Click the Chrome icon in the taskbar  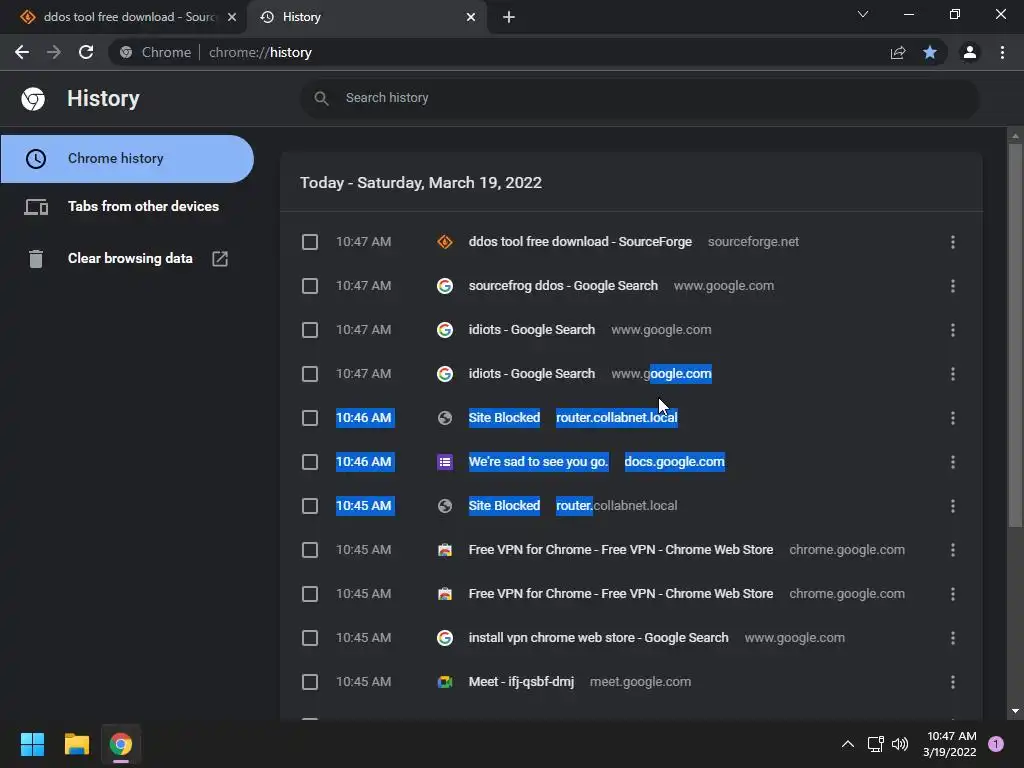121,744
